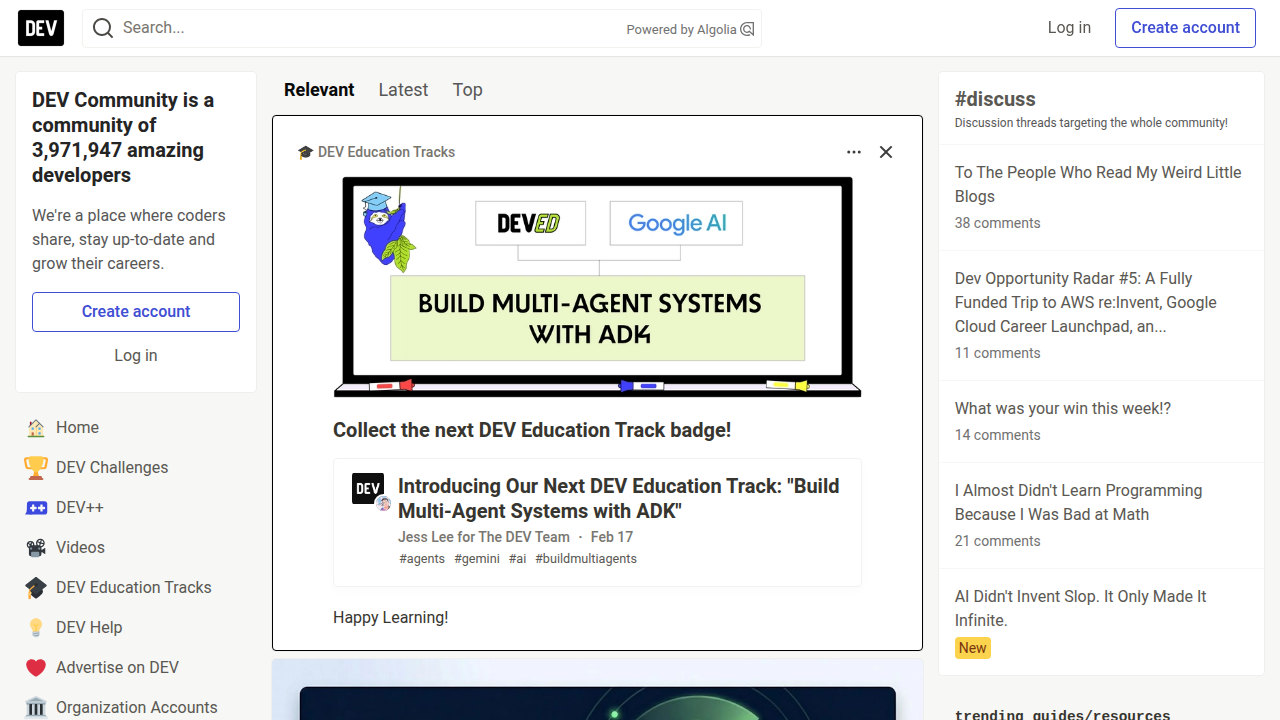Open DEV Education Tracks sidebar link

136,588
